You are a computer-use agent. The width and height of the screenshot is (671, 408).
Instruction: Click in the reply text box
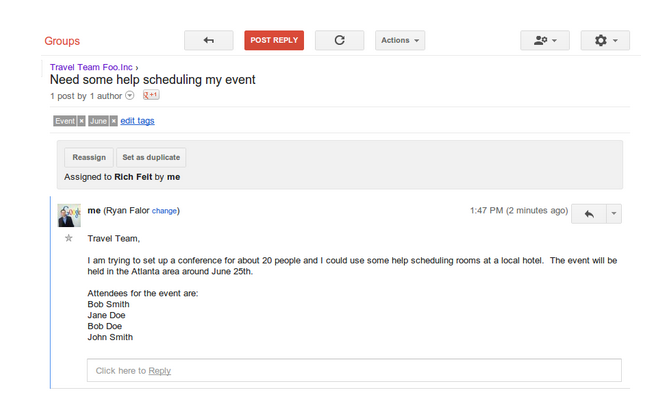[354, 370]
